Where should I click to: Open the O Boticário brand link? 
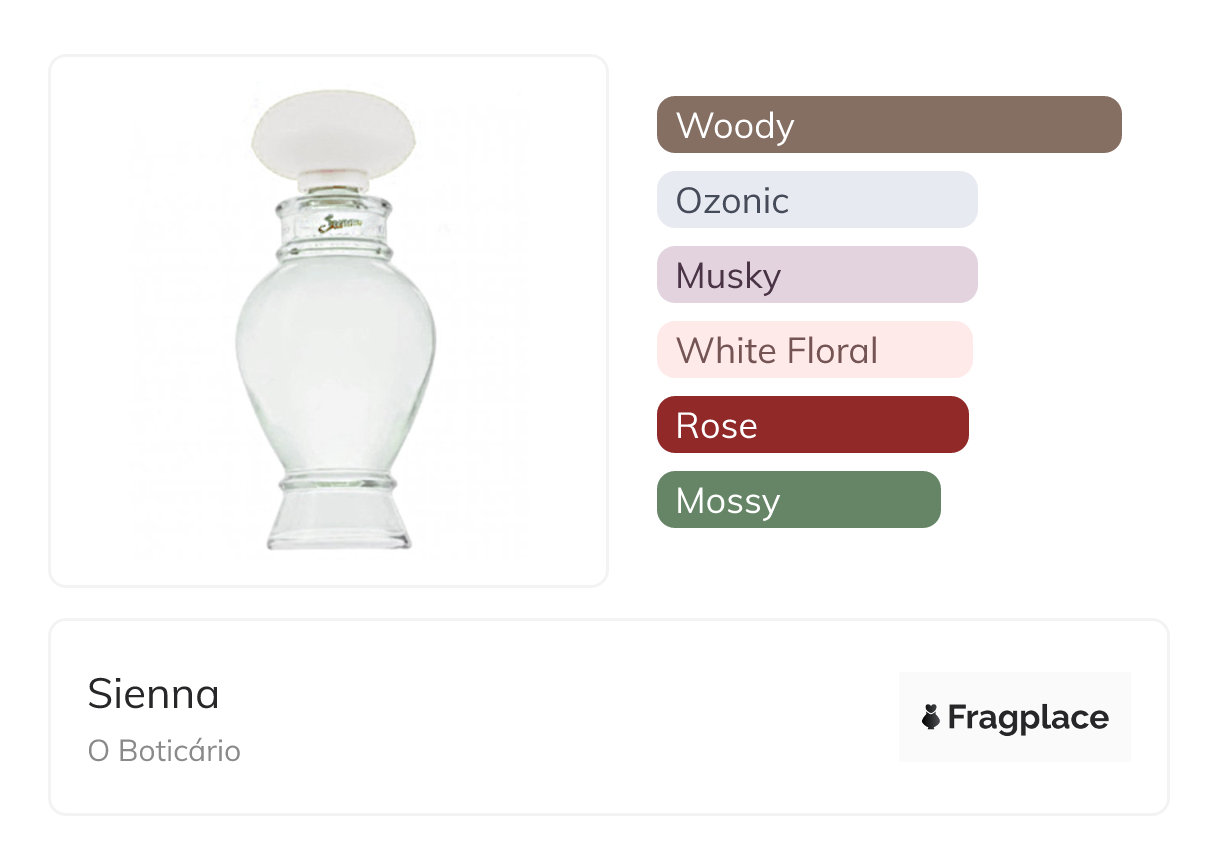tap(164, 751)
